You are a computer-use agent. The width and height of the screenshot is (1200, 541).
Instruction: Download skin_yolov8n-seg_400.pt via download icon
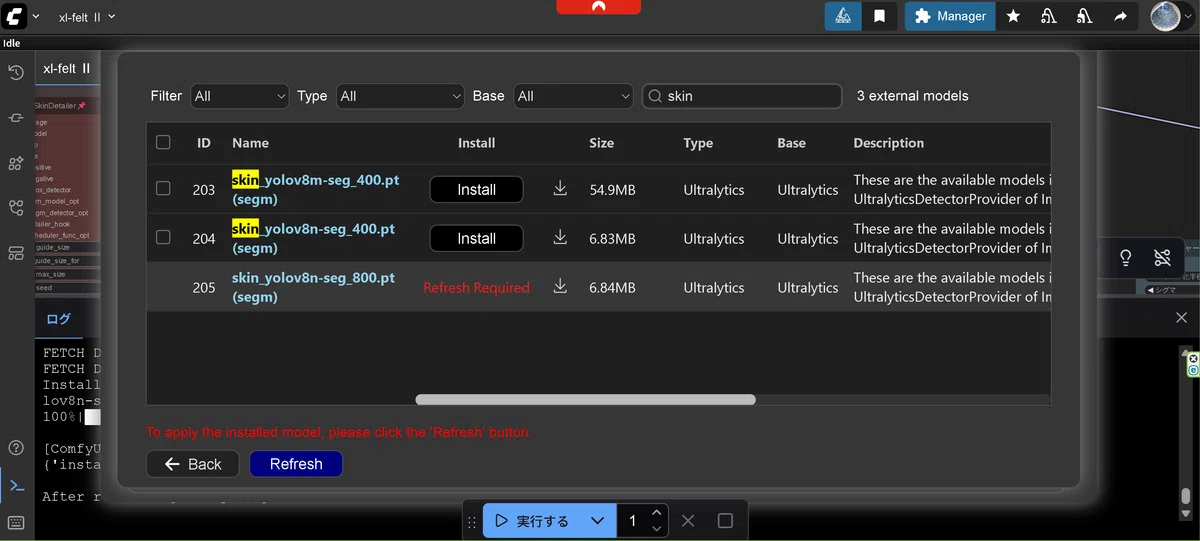tap(560, 237)
